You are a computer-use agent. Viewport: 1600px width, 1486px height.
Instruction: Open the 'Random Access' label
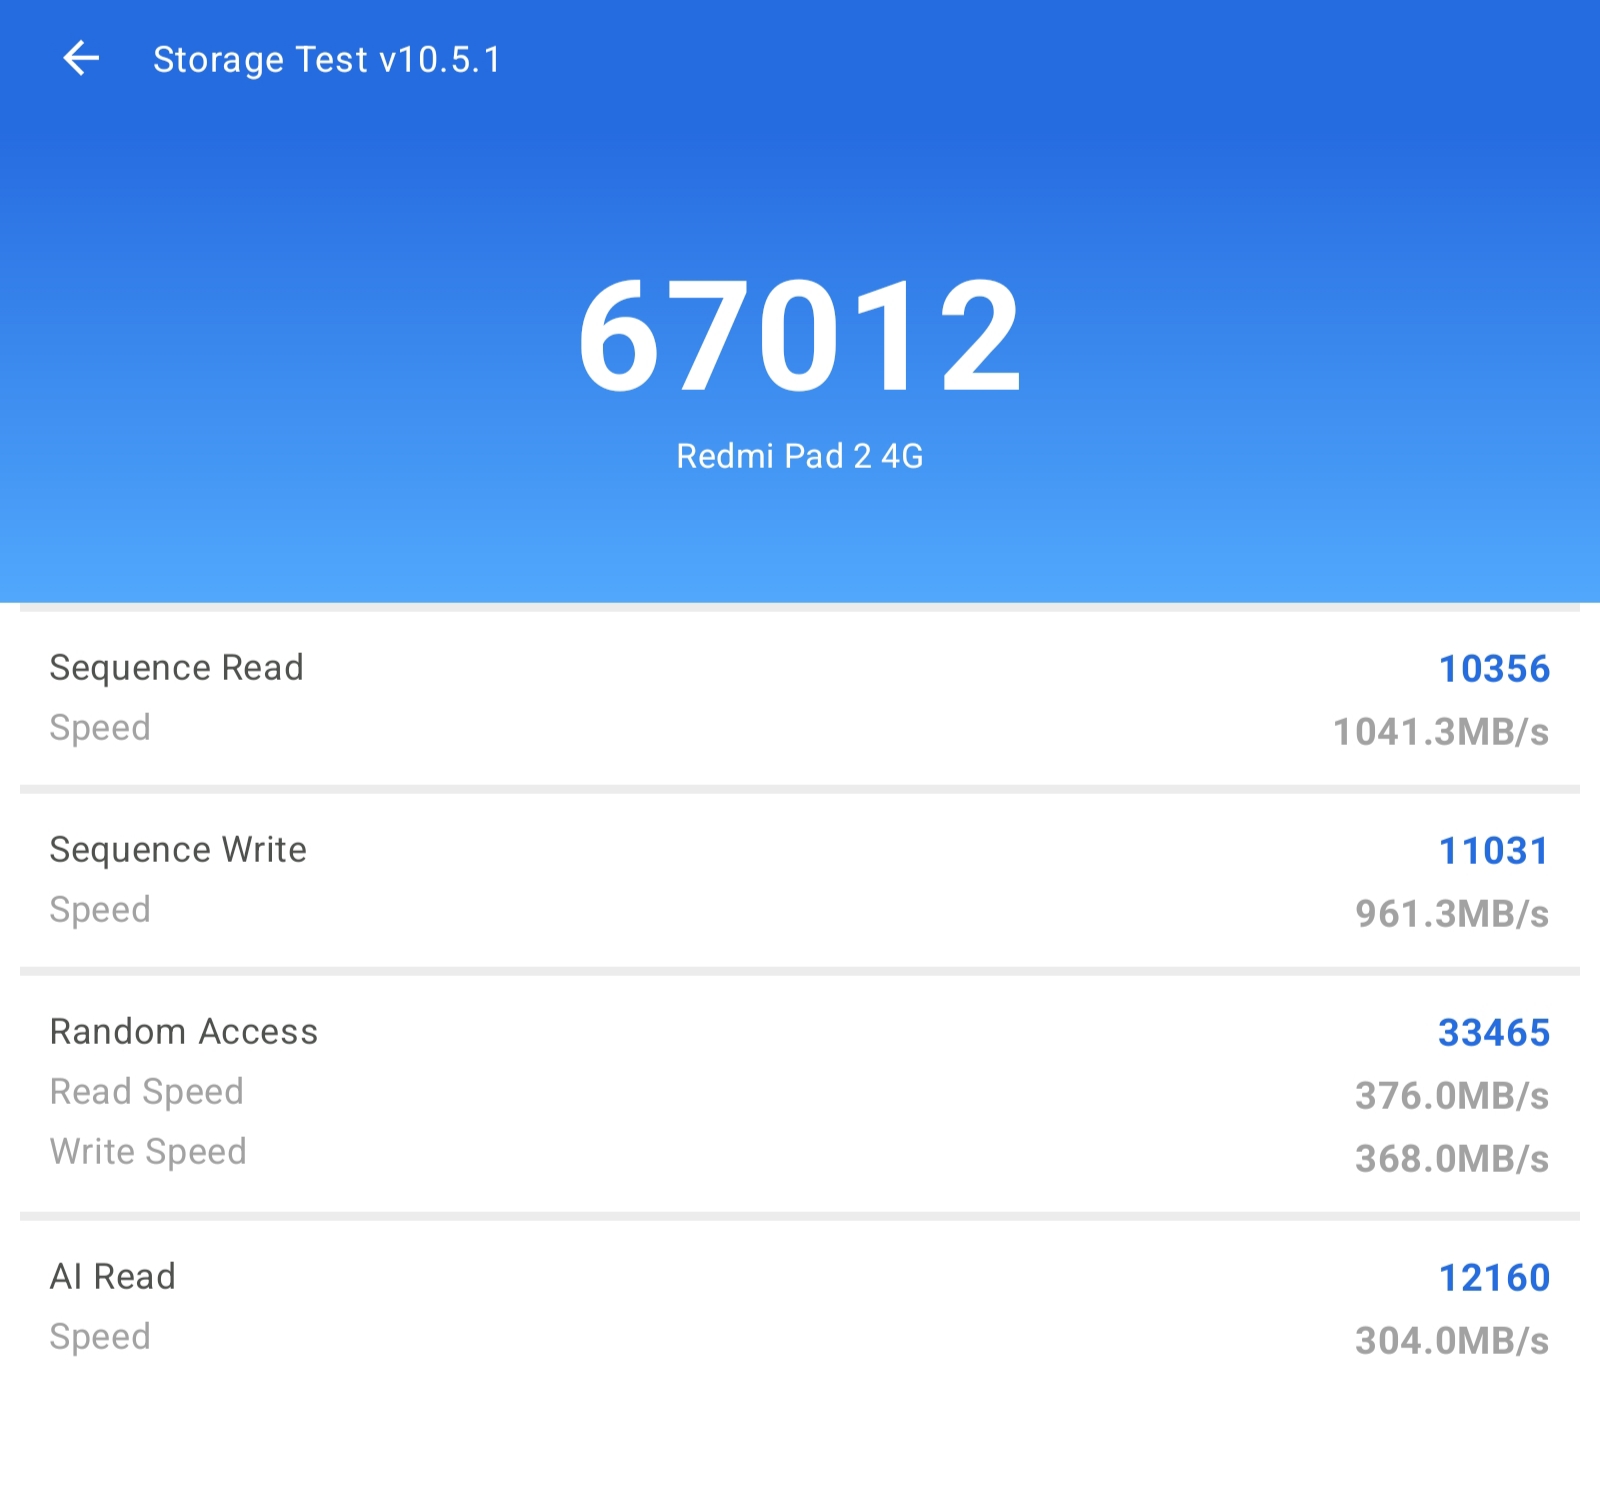184,1032
